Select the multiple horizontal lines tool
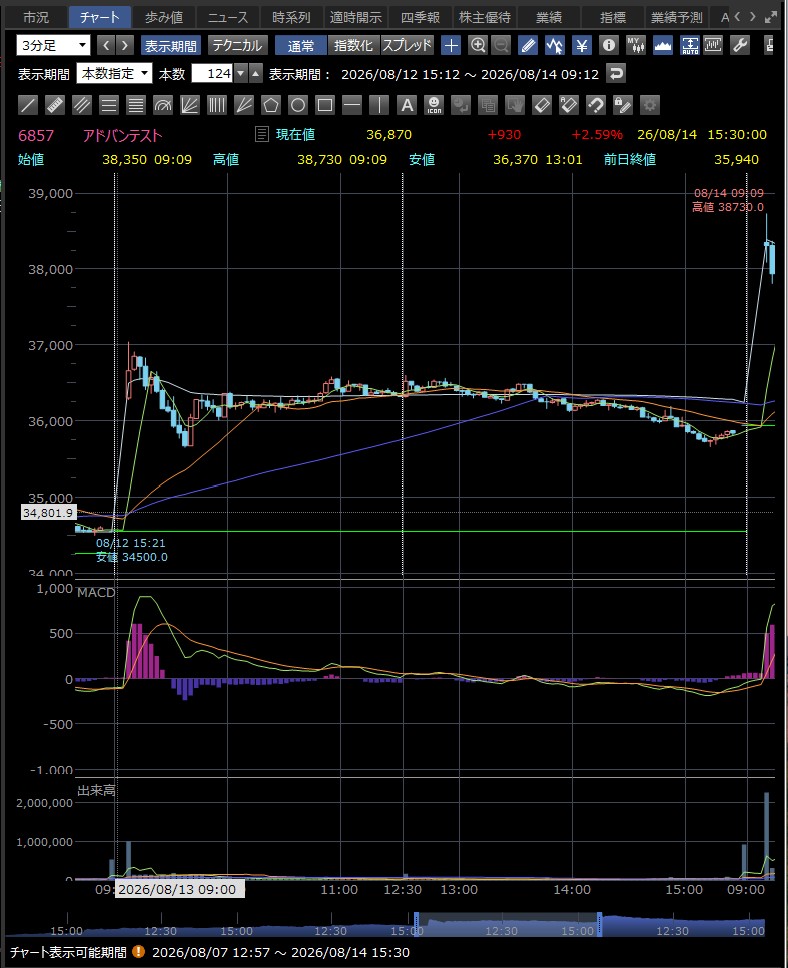Image resolution: width=788 pixels, height=968 pixels. (136, 105)
